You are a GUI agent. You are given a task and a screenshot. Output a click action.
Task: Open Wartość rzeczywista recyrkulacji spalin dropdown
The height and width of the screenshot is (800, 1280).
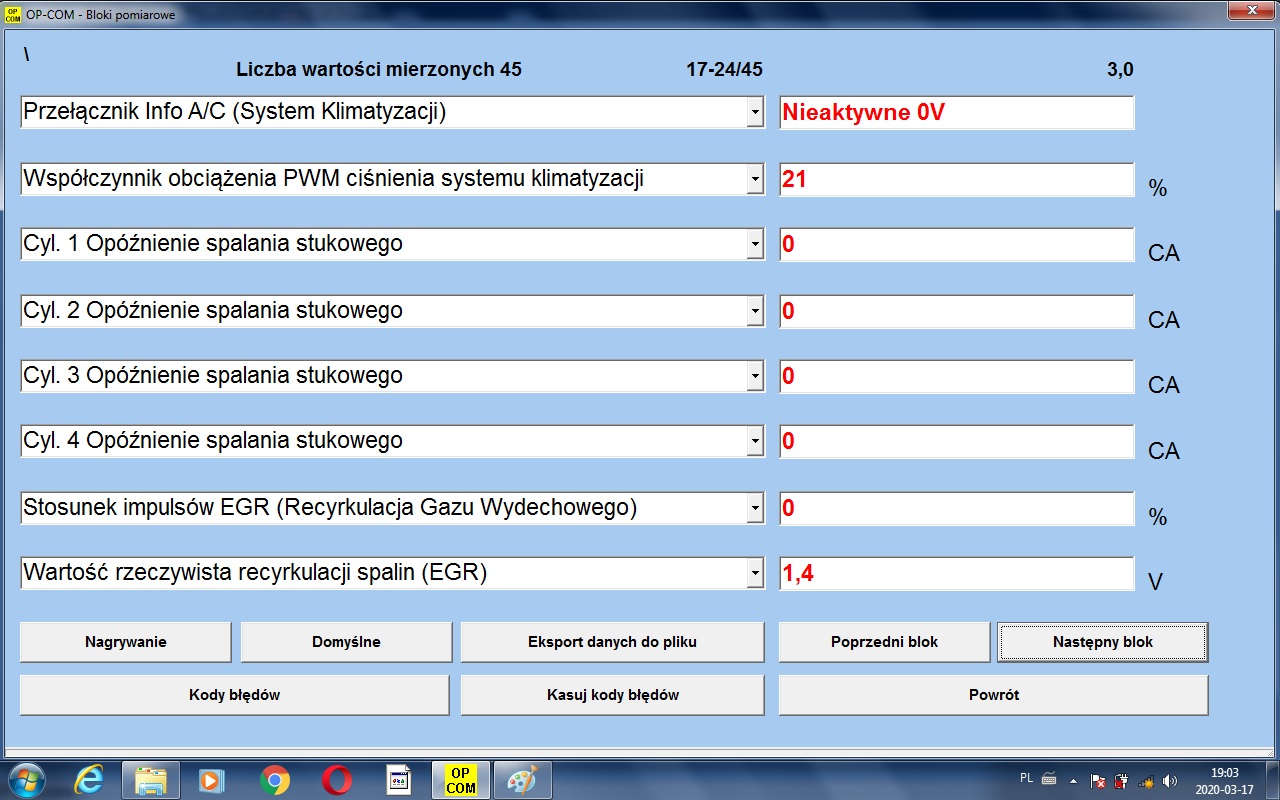pos(755,574)
